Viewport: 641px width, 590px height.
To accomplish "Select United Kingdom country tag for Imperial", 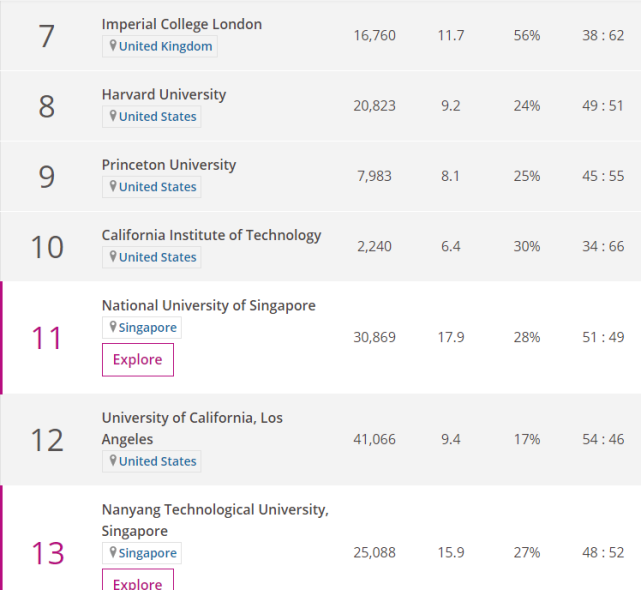I will pyautogui.click(x=165, y=46).
